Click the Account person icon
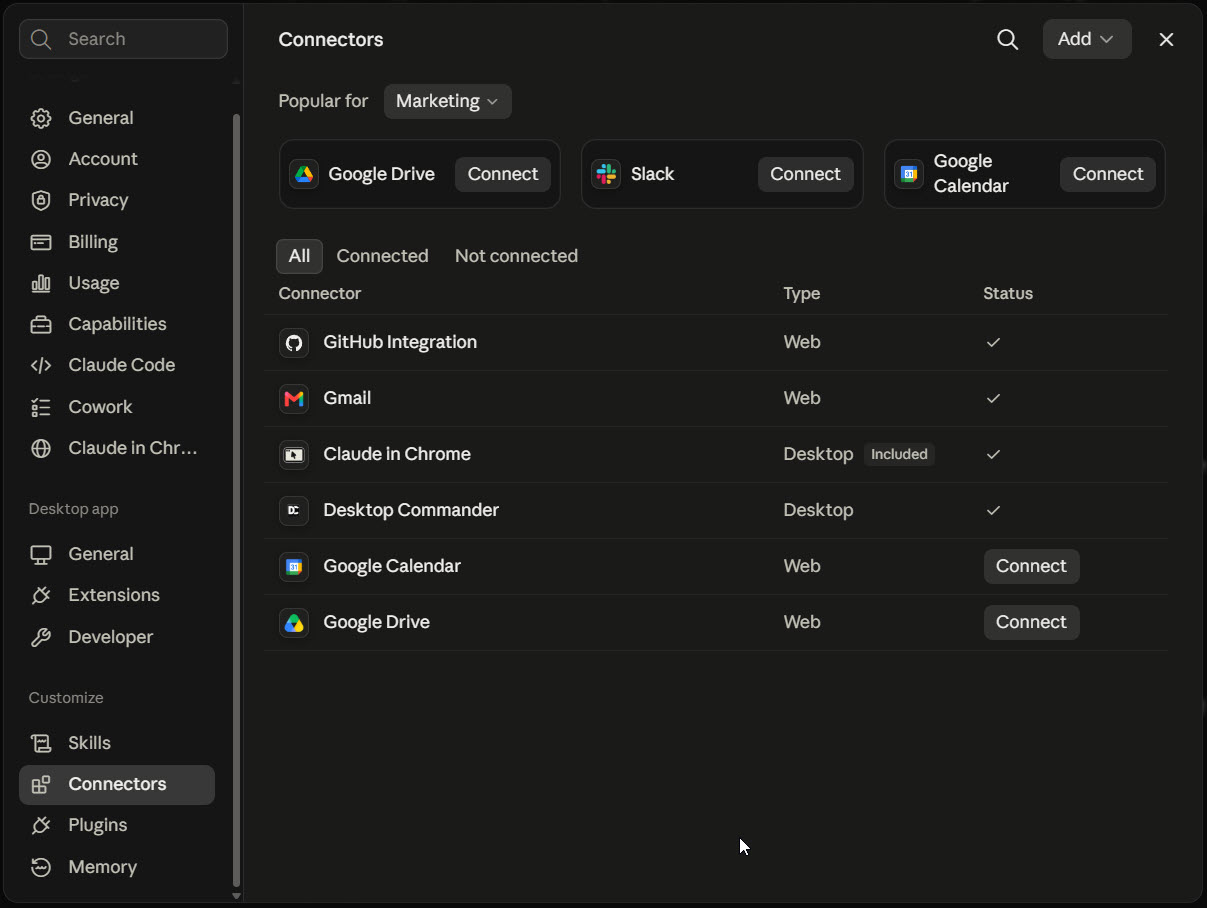The height and width of the screenshot is (908, 1207). 41,159
